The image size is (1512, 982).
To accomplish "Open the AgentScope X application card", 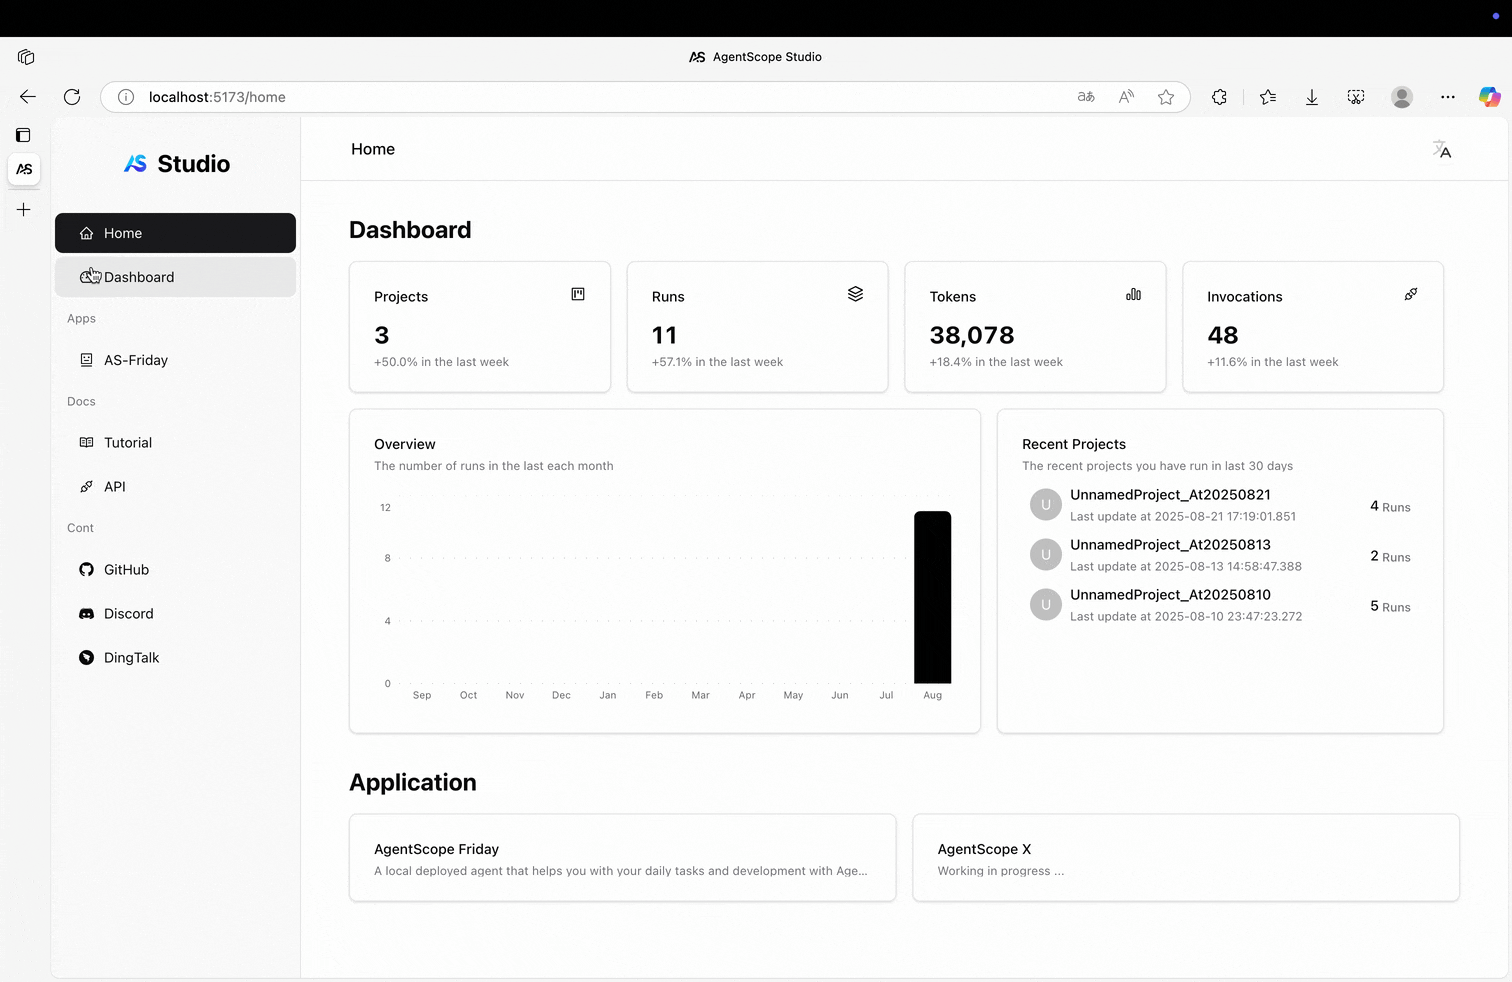I will pyautogui.click(x=1186, y=858).
